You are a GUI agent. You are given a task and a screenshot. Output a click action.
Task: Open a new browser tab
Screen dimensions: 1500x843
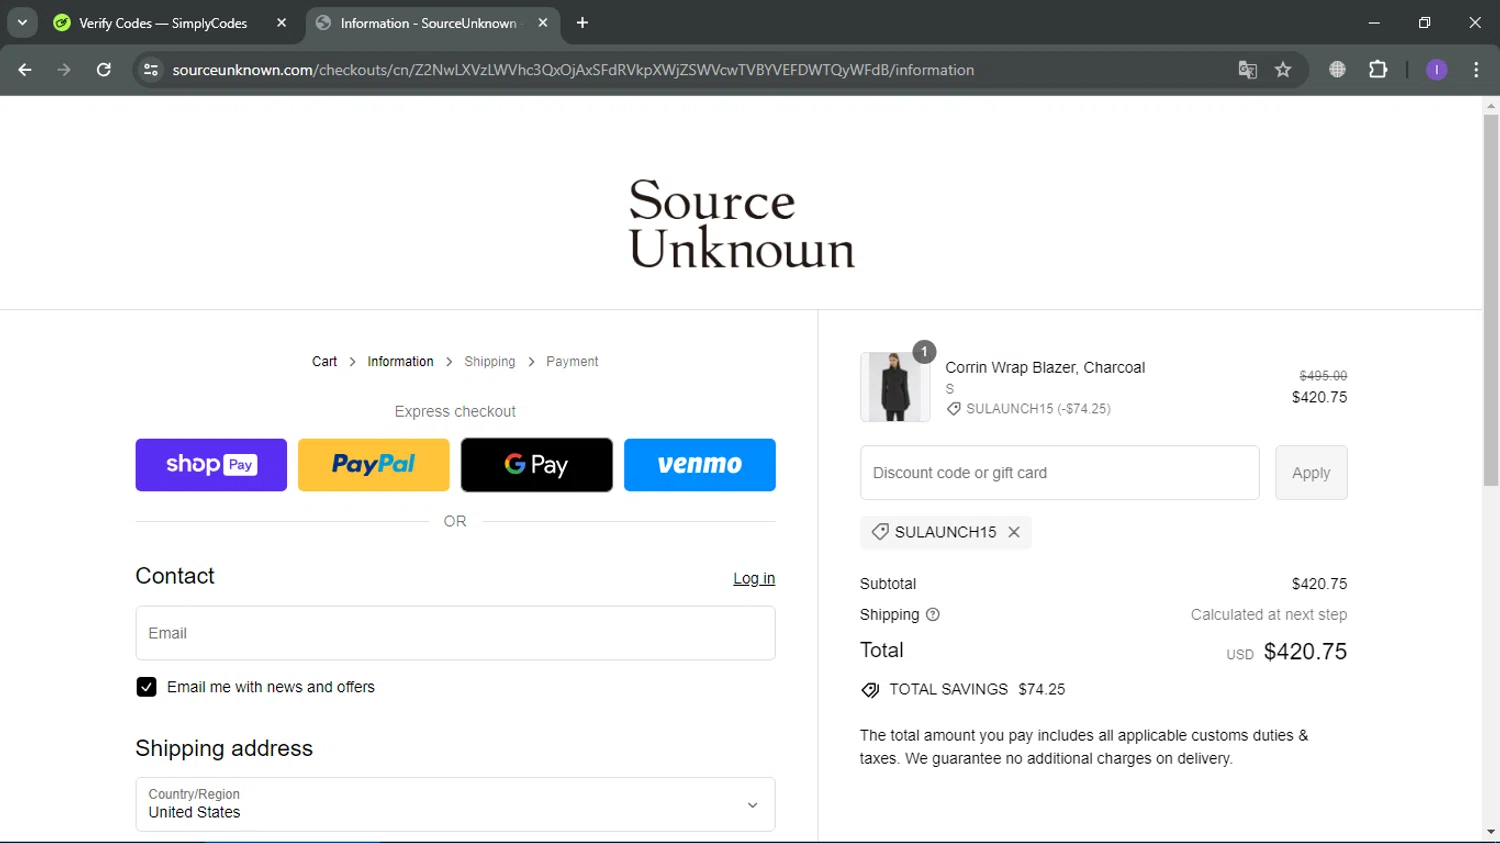pos(583,23)
